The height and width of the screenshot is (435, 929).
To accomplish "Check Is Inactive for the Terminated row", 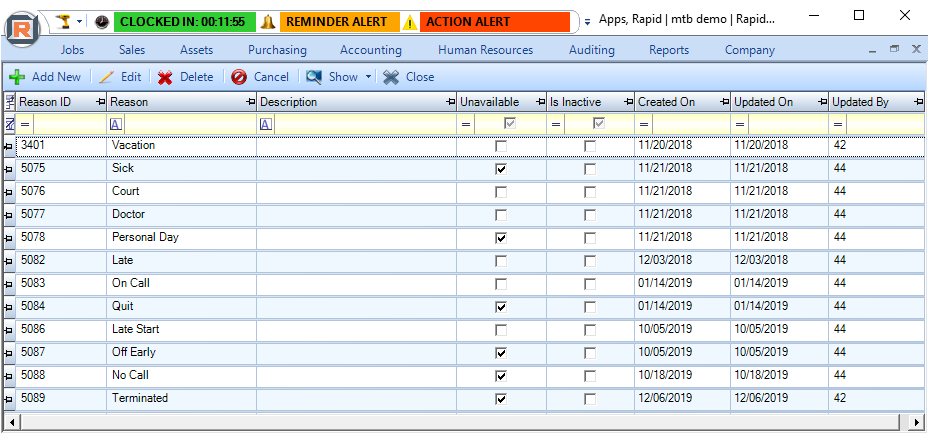I will (x=590, y=399).
